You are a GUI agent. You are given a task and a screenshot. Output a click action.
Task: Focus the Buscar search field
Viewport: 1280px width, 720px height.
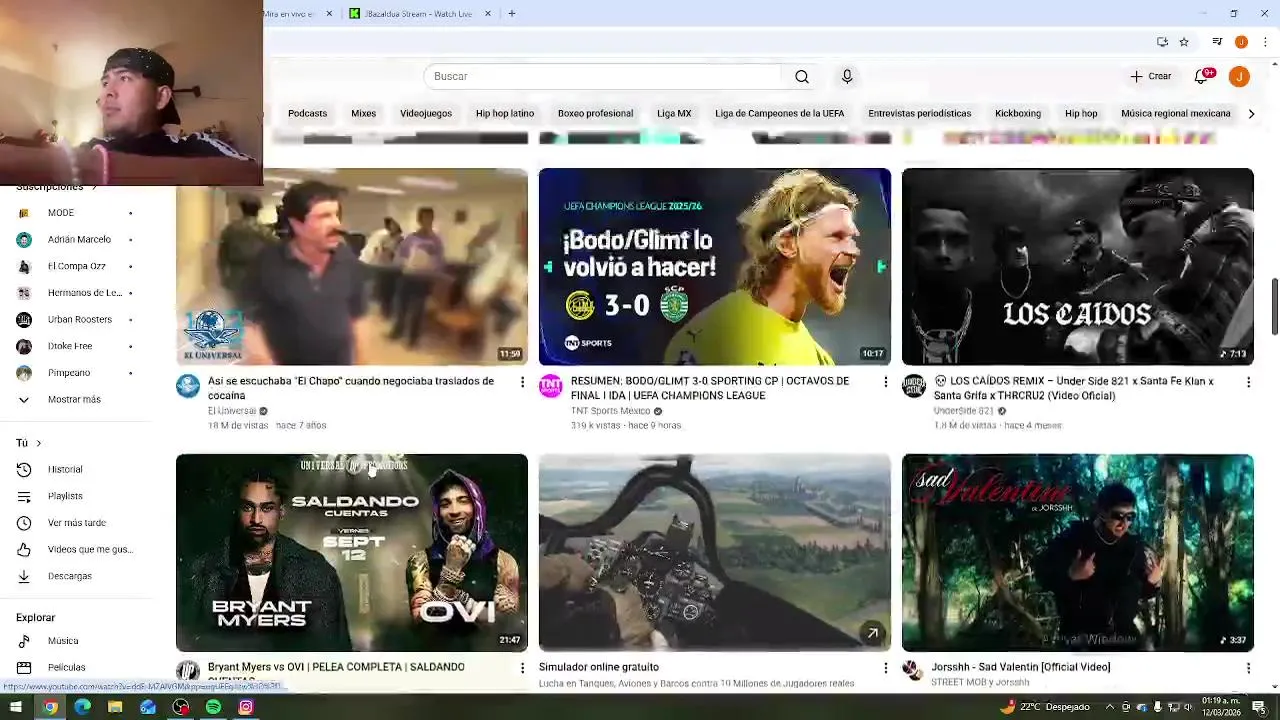[x=603, y=77]
